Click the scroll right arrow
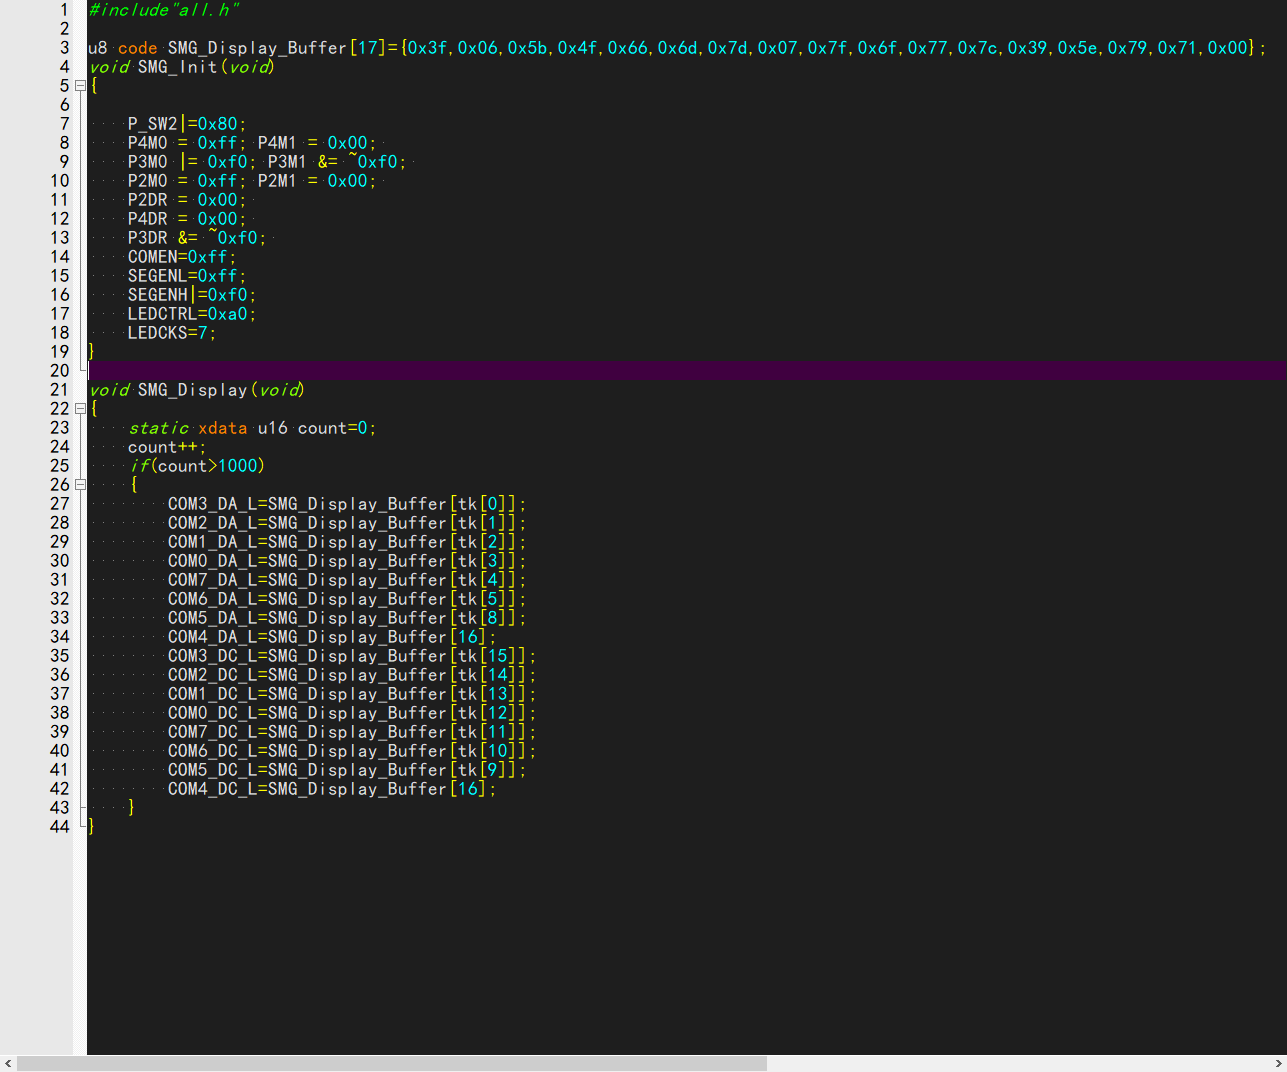Screen dimensions: 1287x1072 1278,1064
